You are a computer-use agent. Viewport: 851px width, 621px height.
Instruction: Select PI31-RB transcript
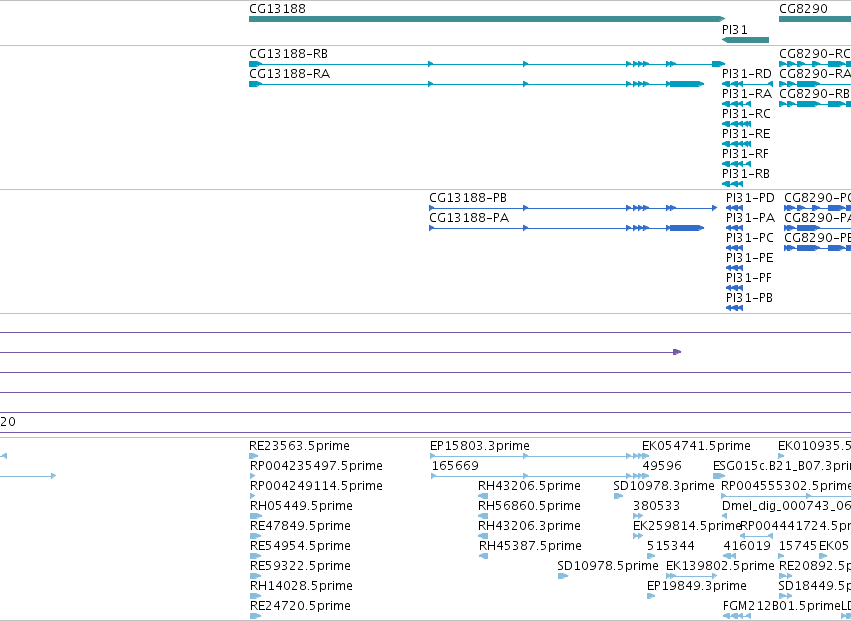(x=733, y=184)
